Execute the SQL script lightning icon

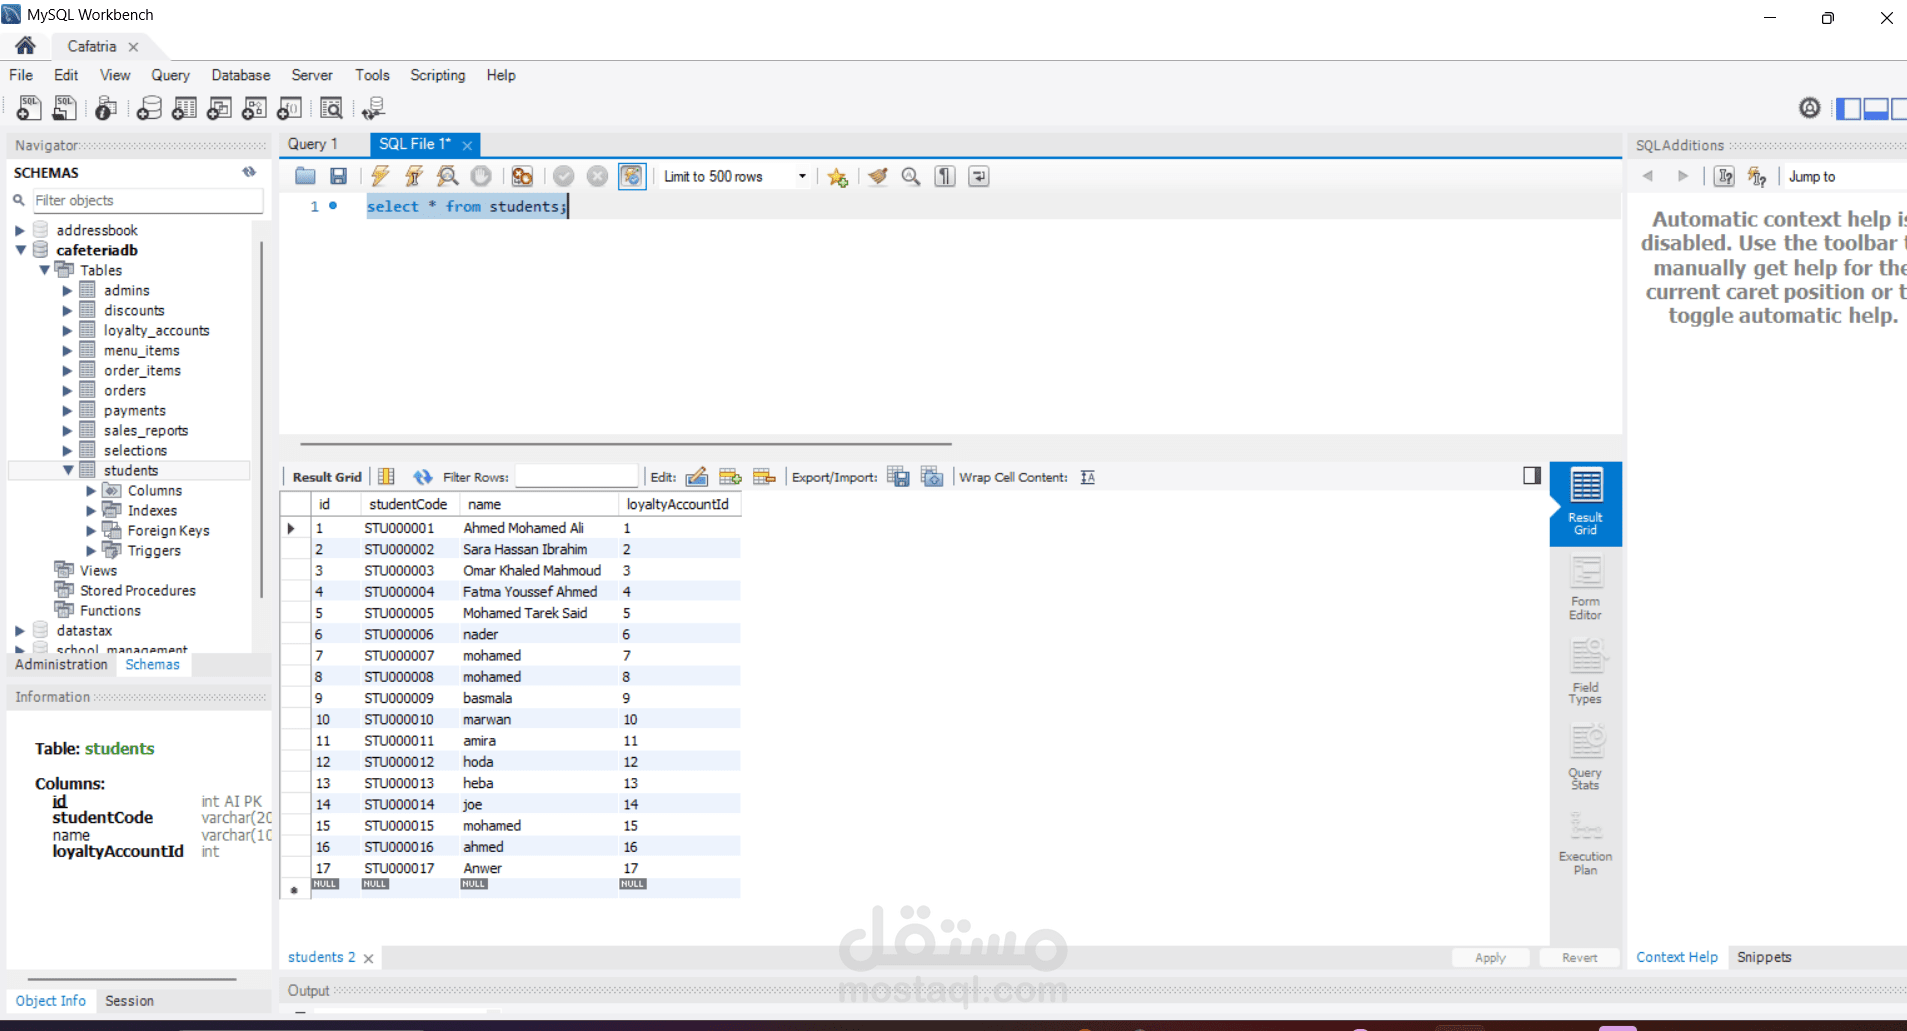(x=380, y=176)
